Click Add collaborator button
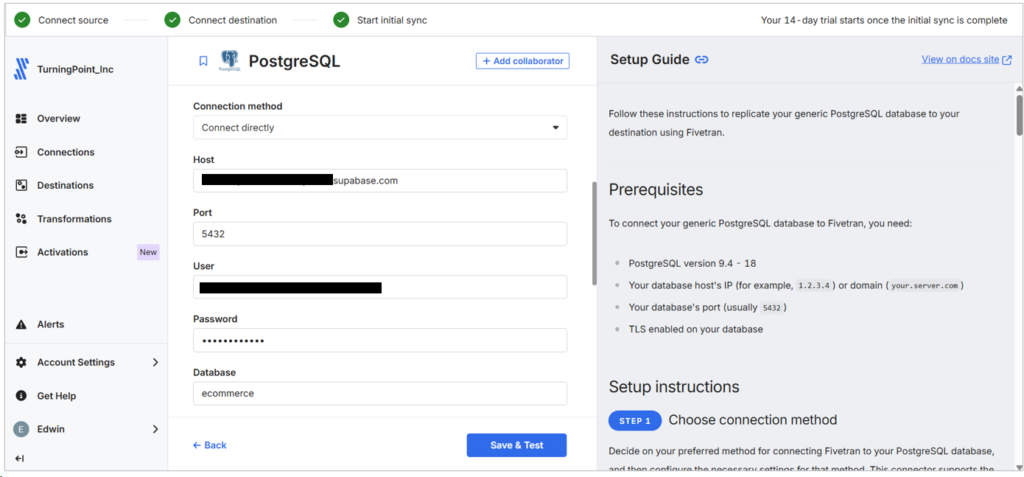1024x477 pixels. pyautogui.click(x=522, y=61)
